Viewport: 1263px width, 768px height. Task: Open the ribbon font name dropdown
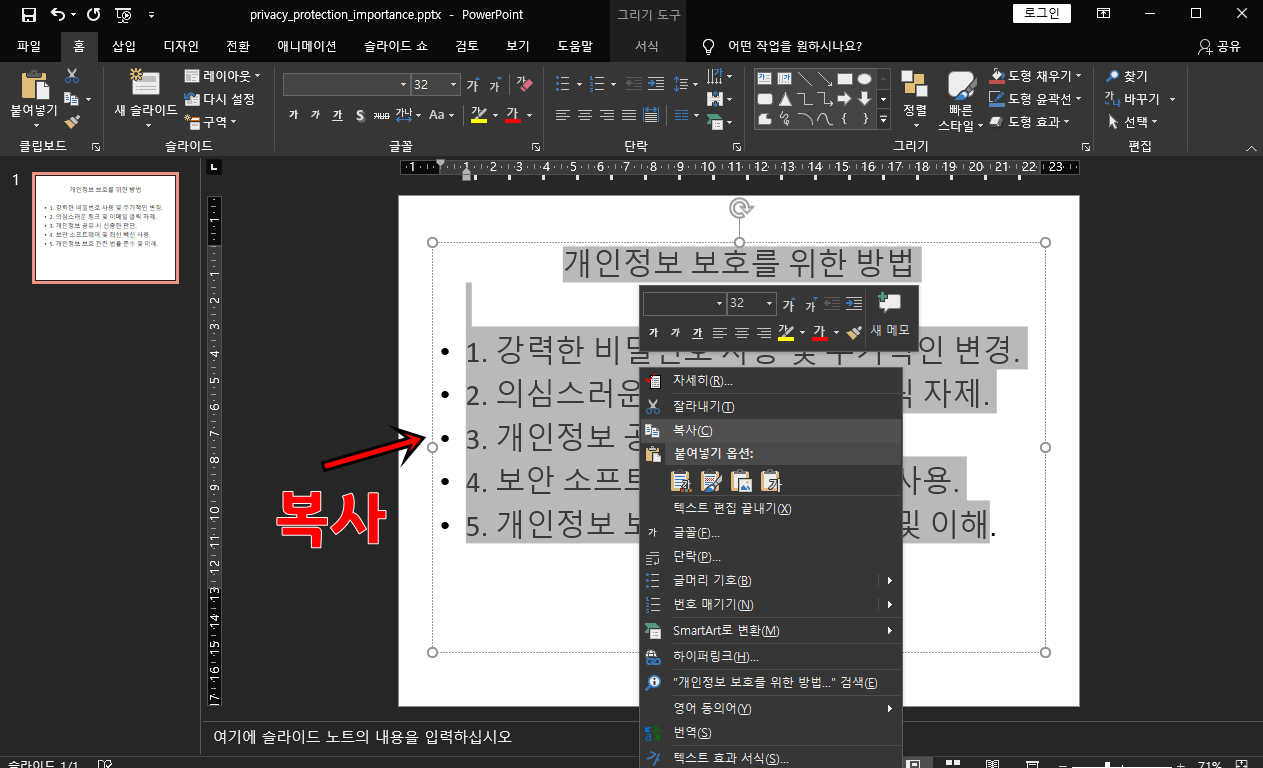point(403,85)
